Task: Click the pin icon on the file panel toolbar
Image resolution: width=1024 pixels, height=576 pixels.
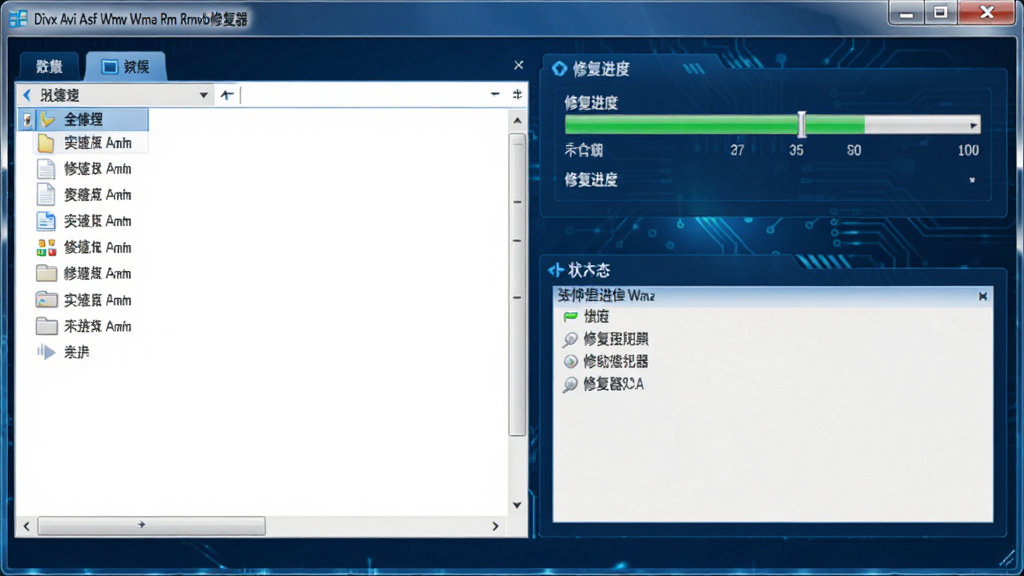Action: click(517, 95)
